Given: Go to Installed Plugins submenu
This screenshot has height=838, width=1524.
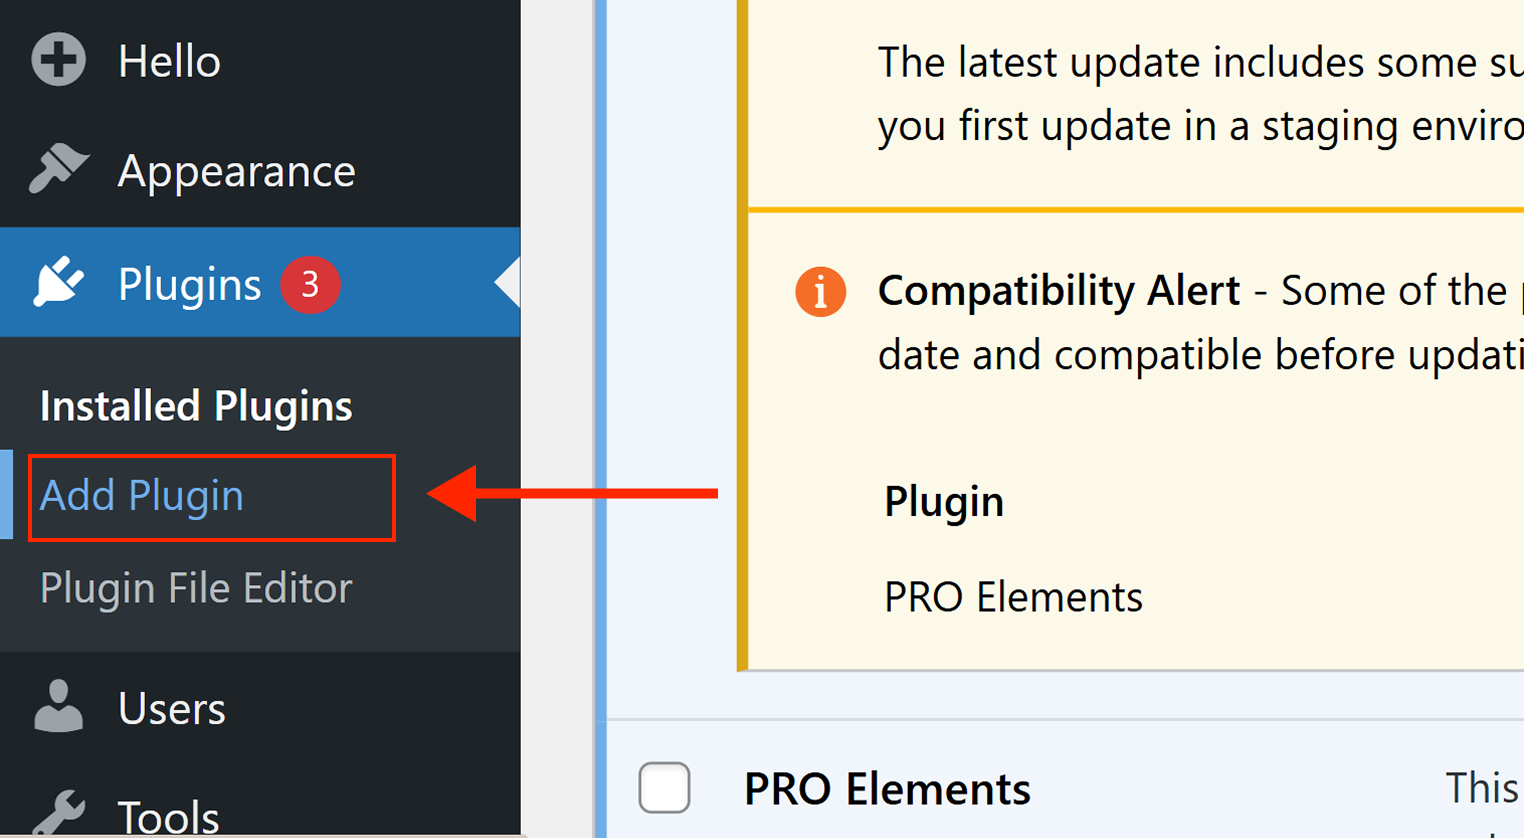Looking at the screenshot, I should click(x=196, y=406).
